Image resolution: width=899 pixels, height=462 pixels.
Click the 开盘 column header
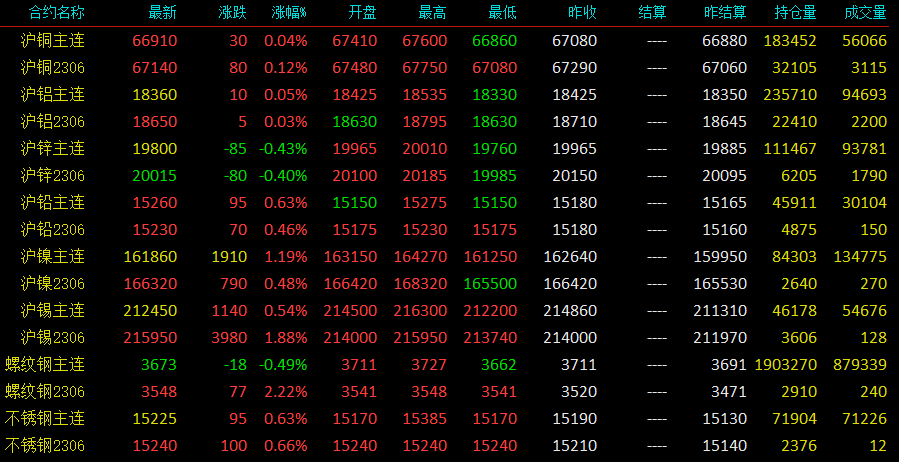362,13
